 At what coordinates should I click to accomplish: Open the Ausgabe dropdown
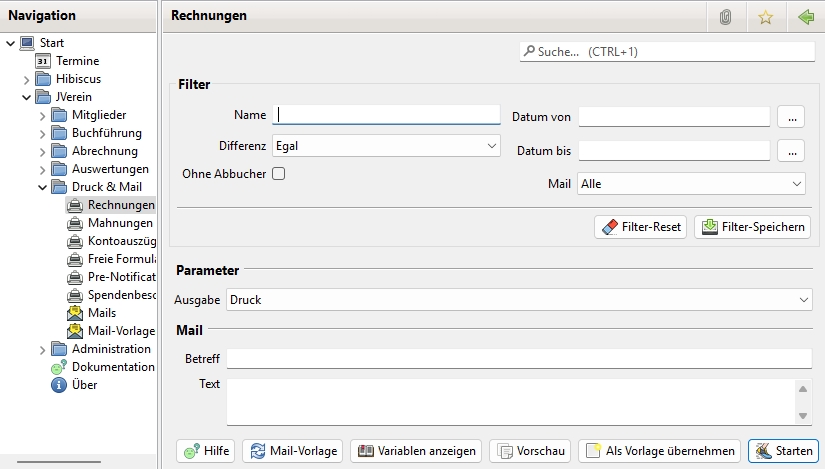pos(518,299)
